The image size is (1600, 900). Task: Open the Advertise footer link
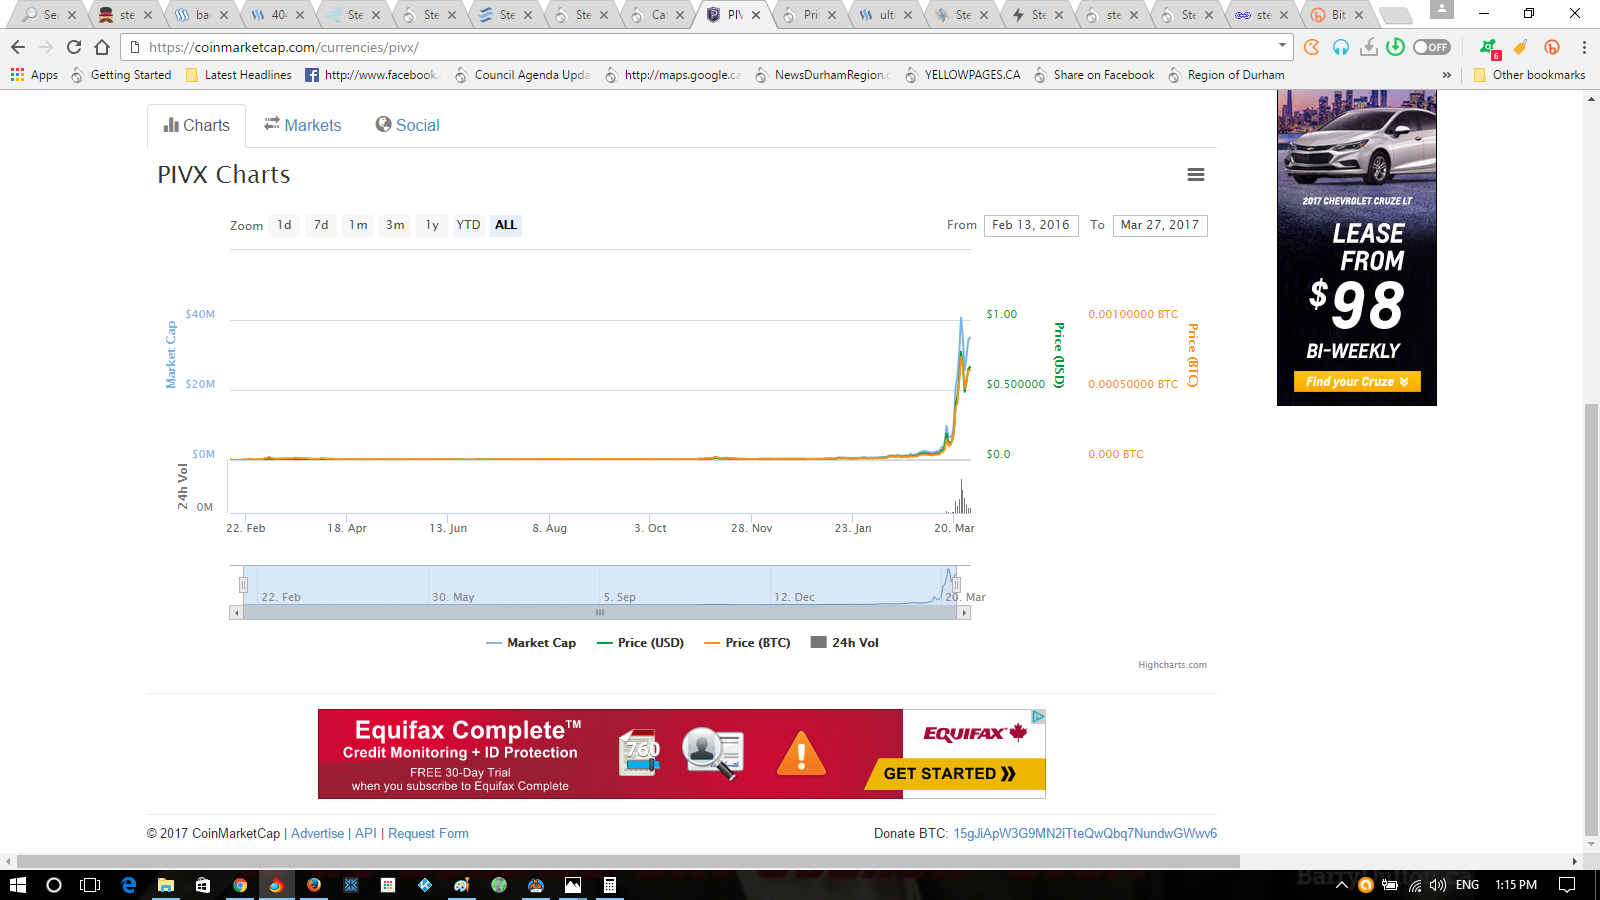tap(317, 833)
